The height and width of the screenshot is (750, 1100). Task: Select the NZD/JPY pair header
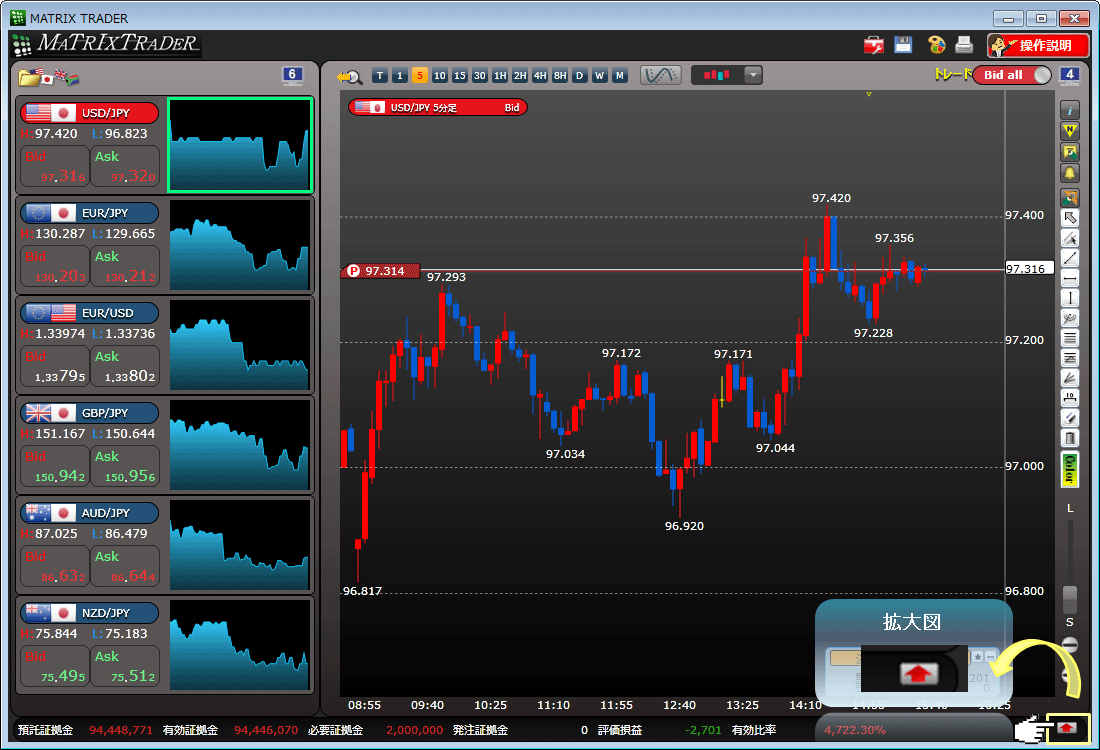[89, 612]
